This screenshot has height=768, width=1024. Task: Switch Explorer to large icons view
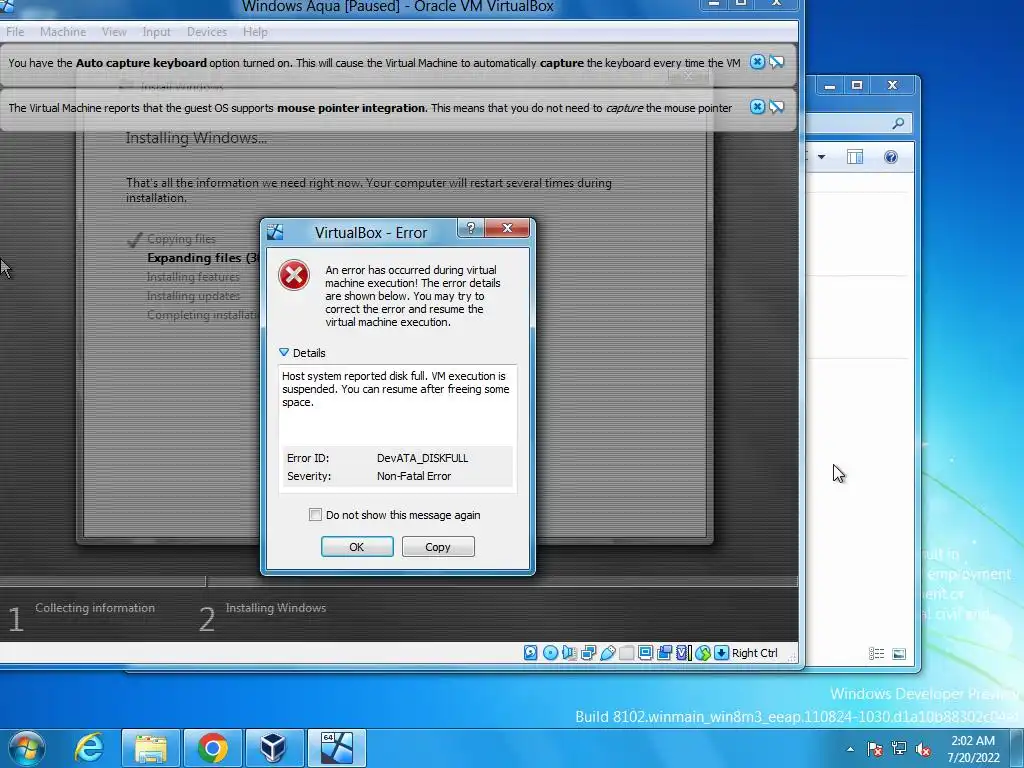pyautogui.click(x=899, y=654)
